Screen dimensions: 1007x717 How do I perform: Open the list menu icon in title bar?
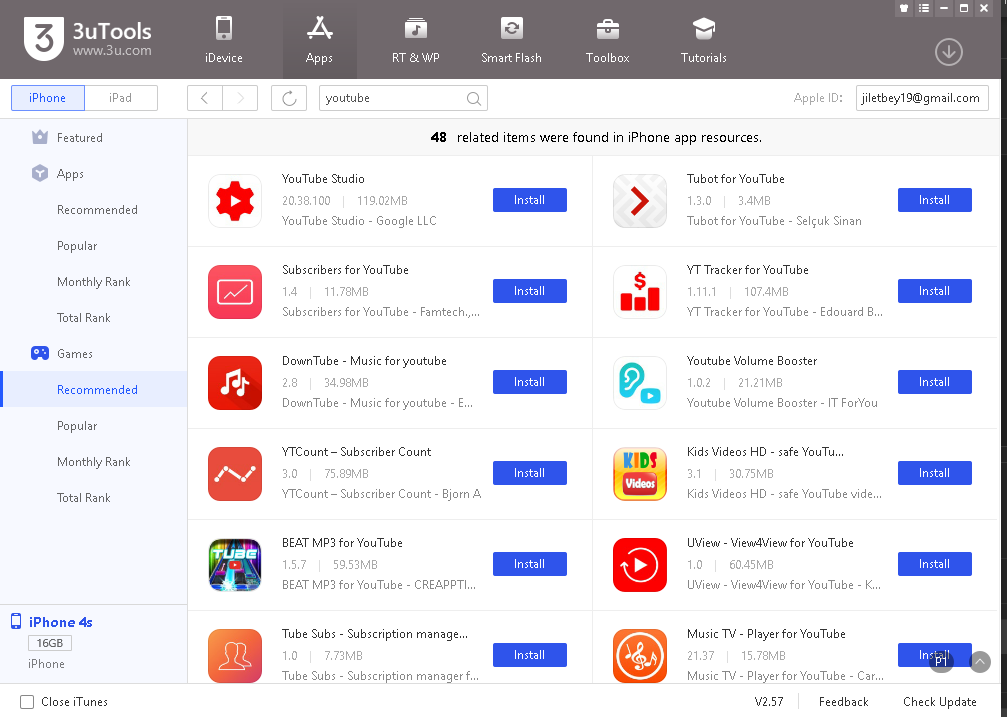click(x=924, y=8)
